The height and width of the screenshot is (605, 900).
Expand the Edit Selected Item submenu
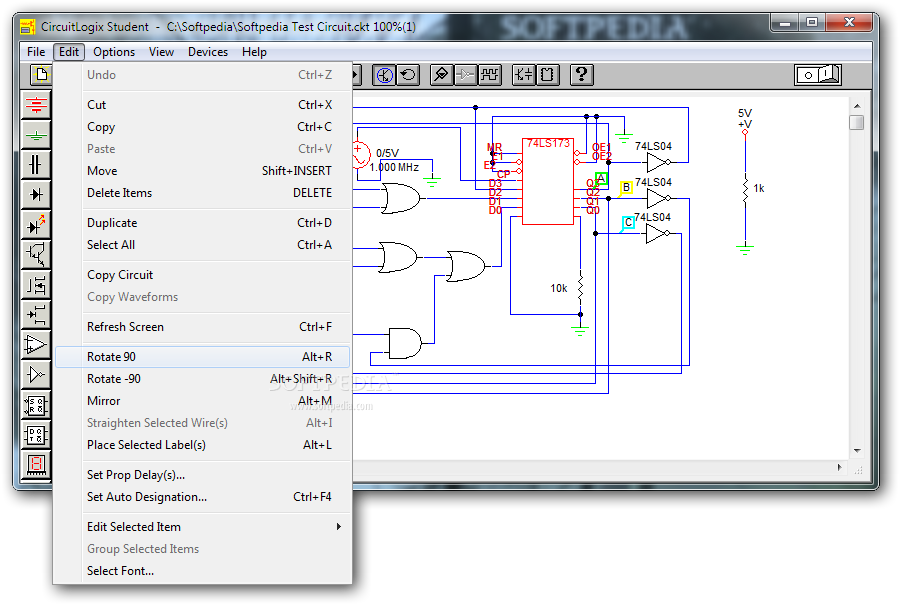(x=202, y=526)
